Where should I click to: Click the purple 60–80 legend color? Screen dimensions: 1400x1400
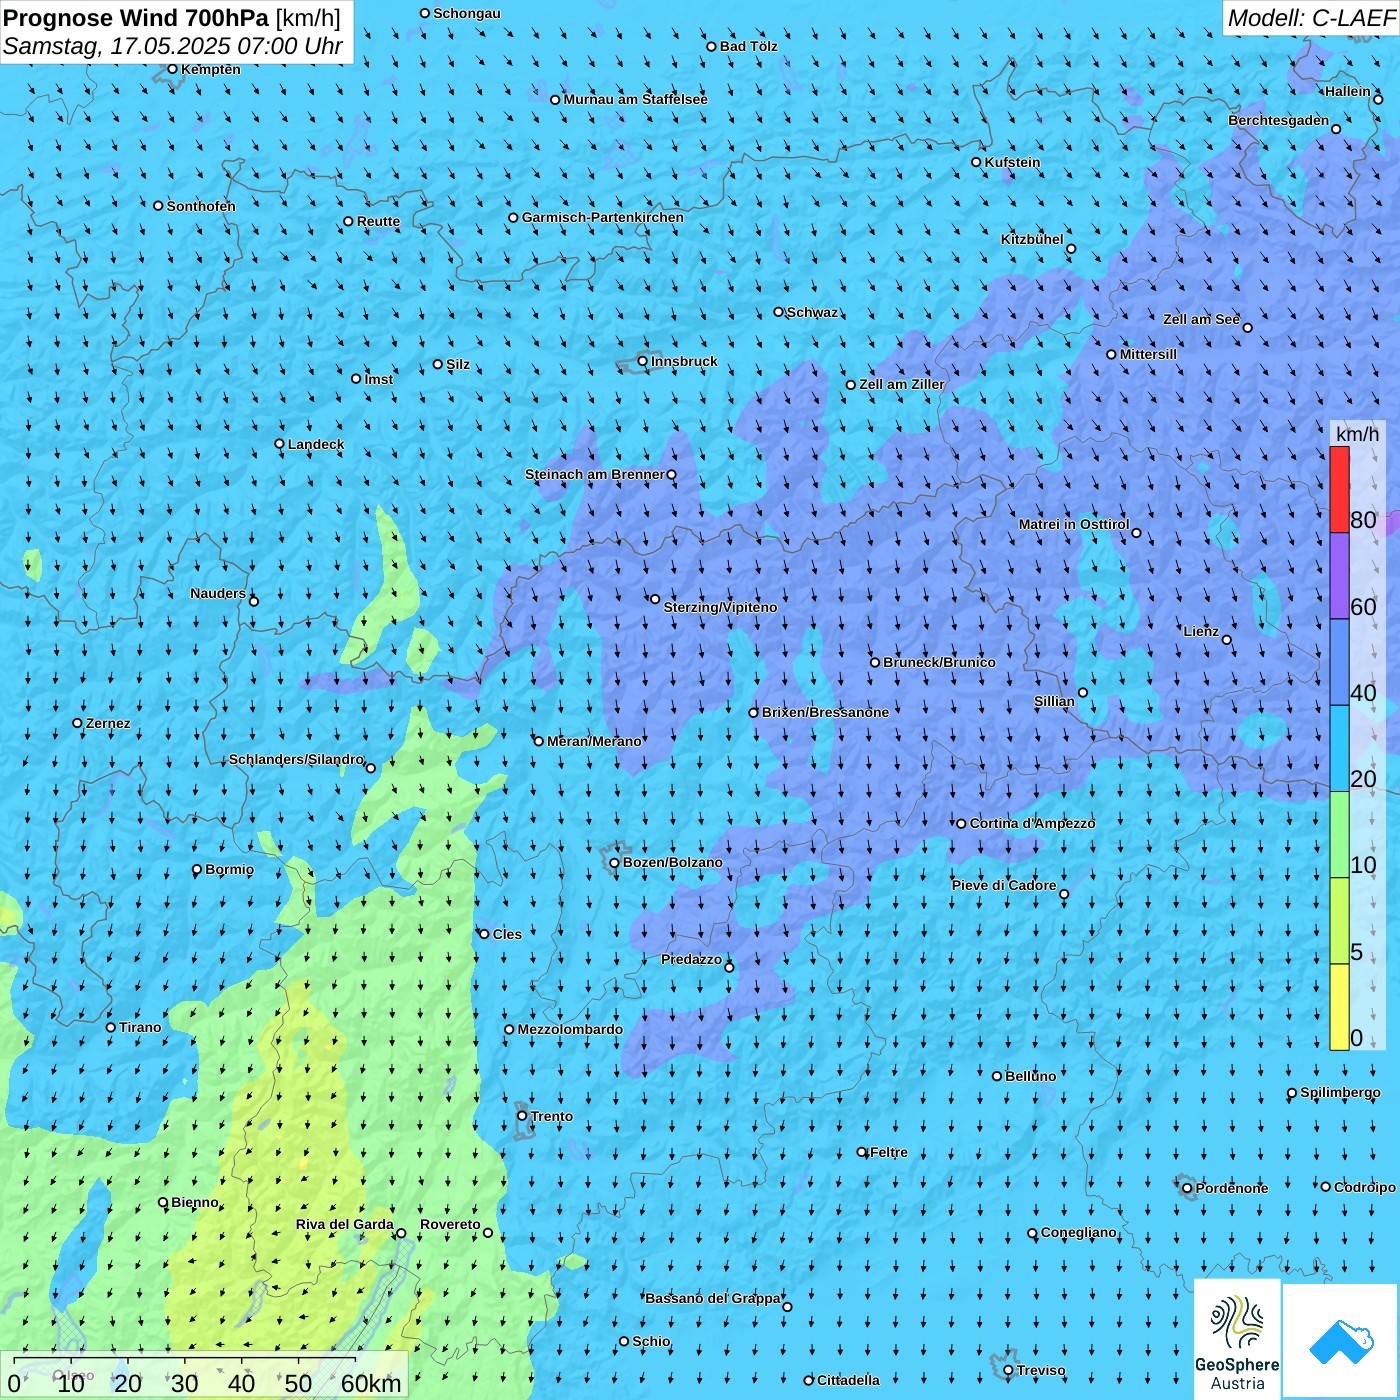pos(1339,576)
